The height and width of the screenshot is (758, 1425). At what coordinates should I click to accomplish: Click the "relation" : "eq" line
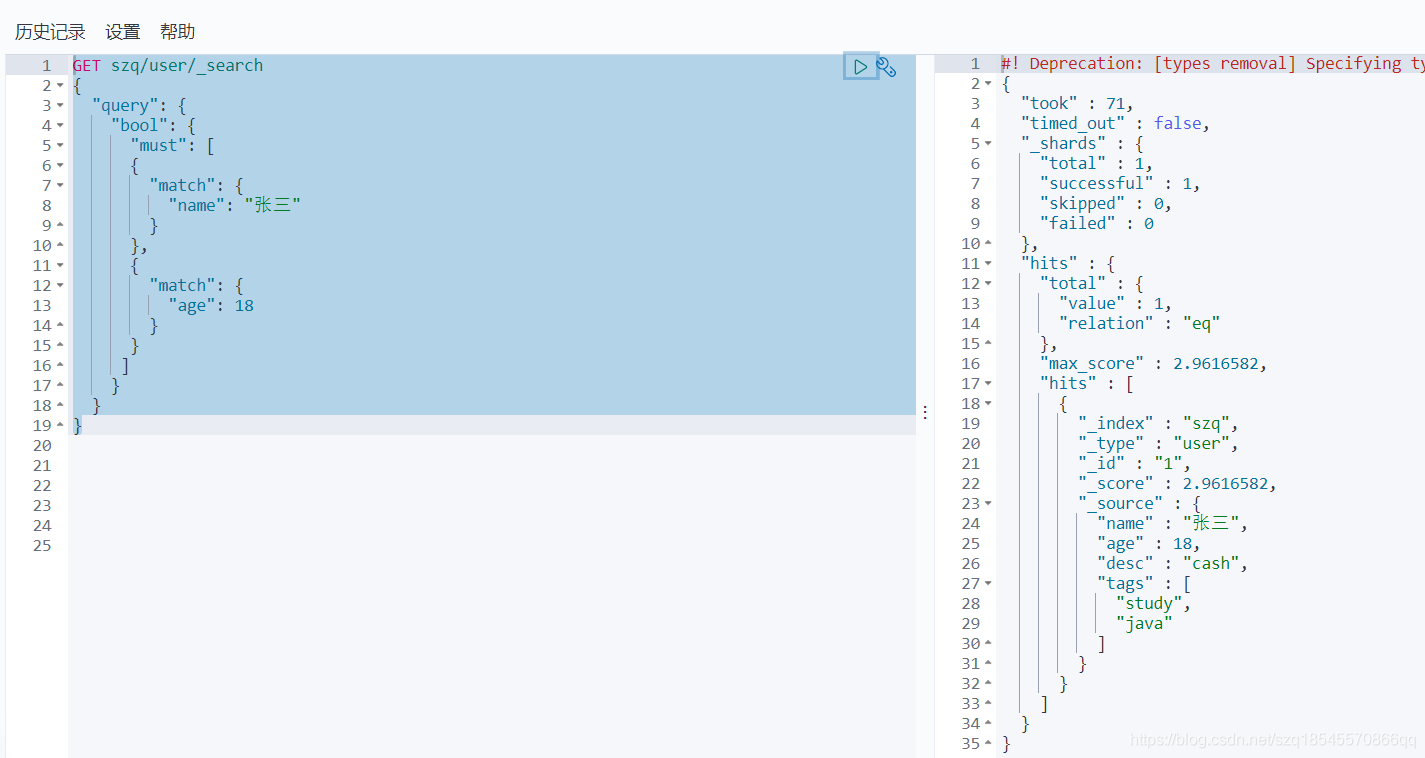tap(1140, 324)
